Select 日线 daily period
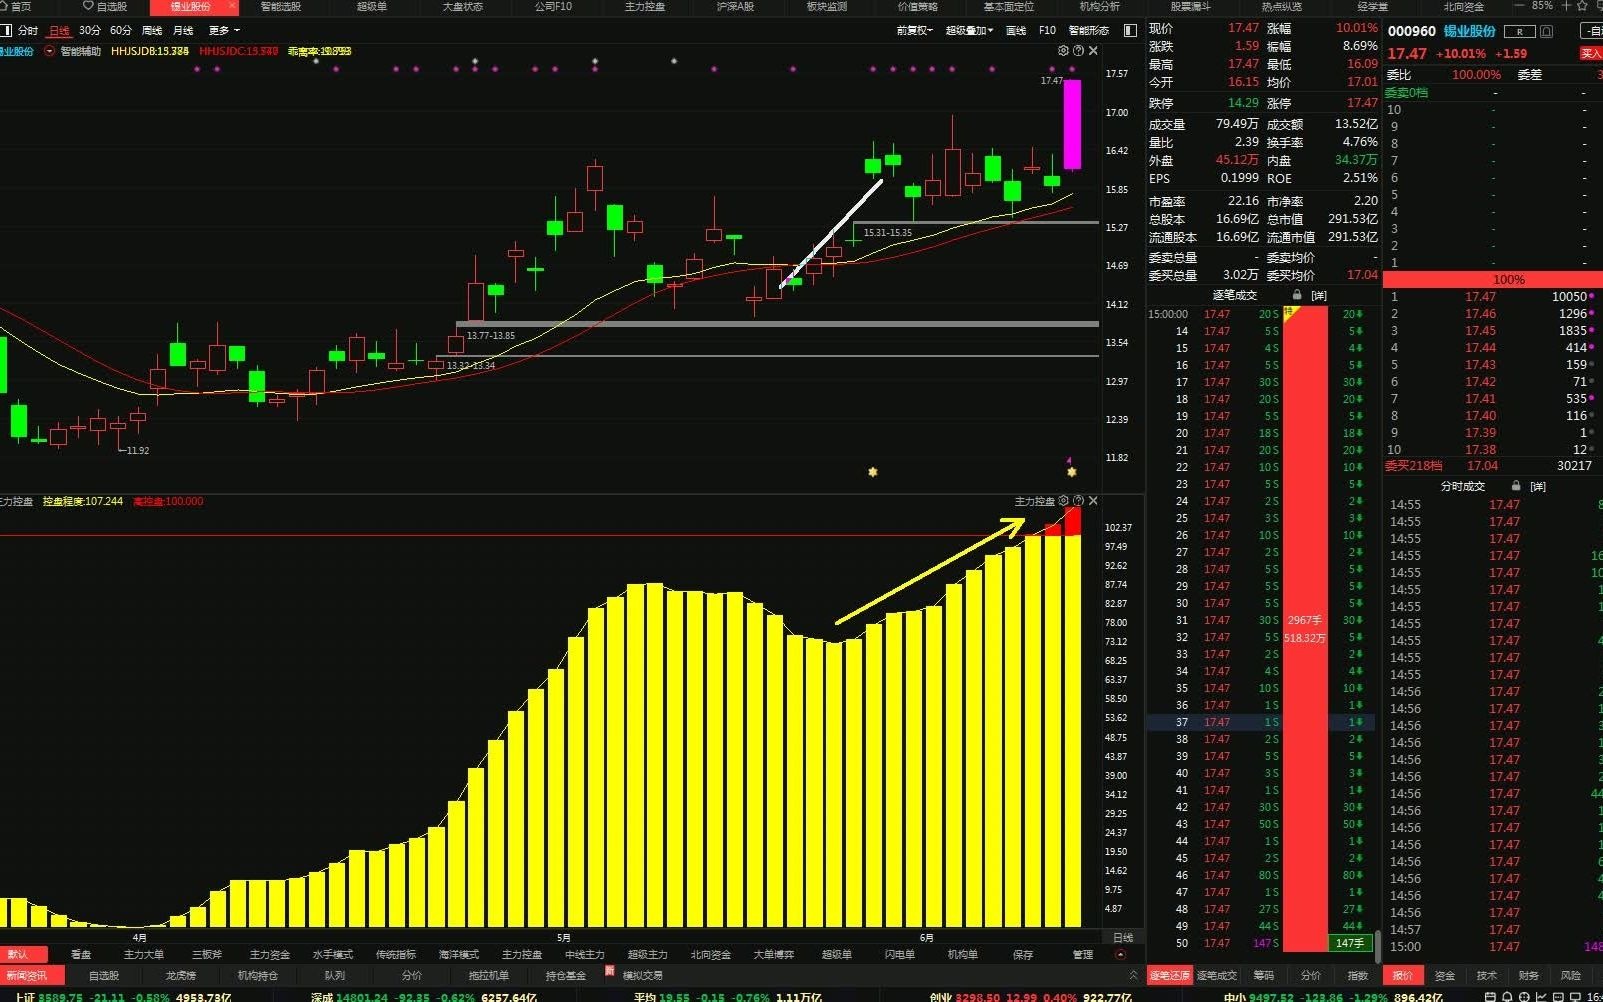1603x1002 pixels. click(x=60, y=31)
